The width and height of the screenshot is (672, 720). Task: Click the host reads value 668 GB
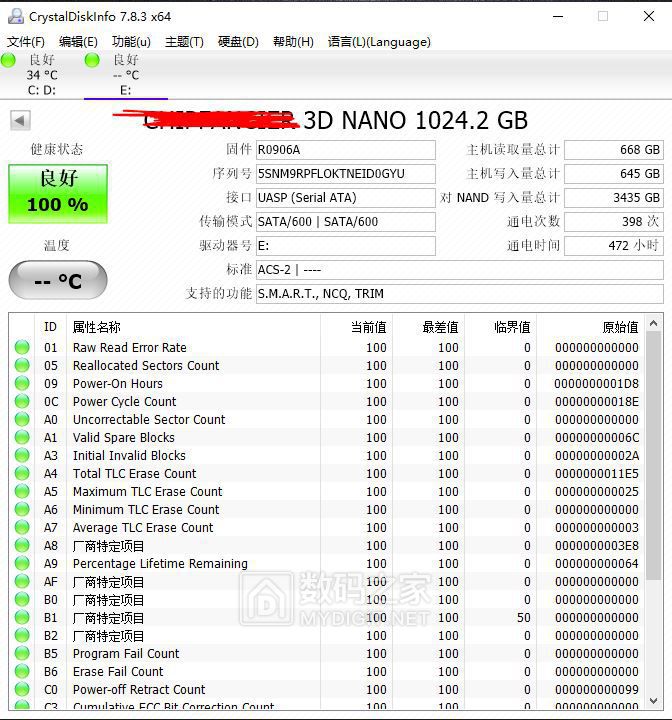(614, 150)
